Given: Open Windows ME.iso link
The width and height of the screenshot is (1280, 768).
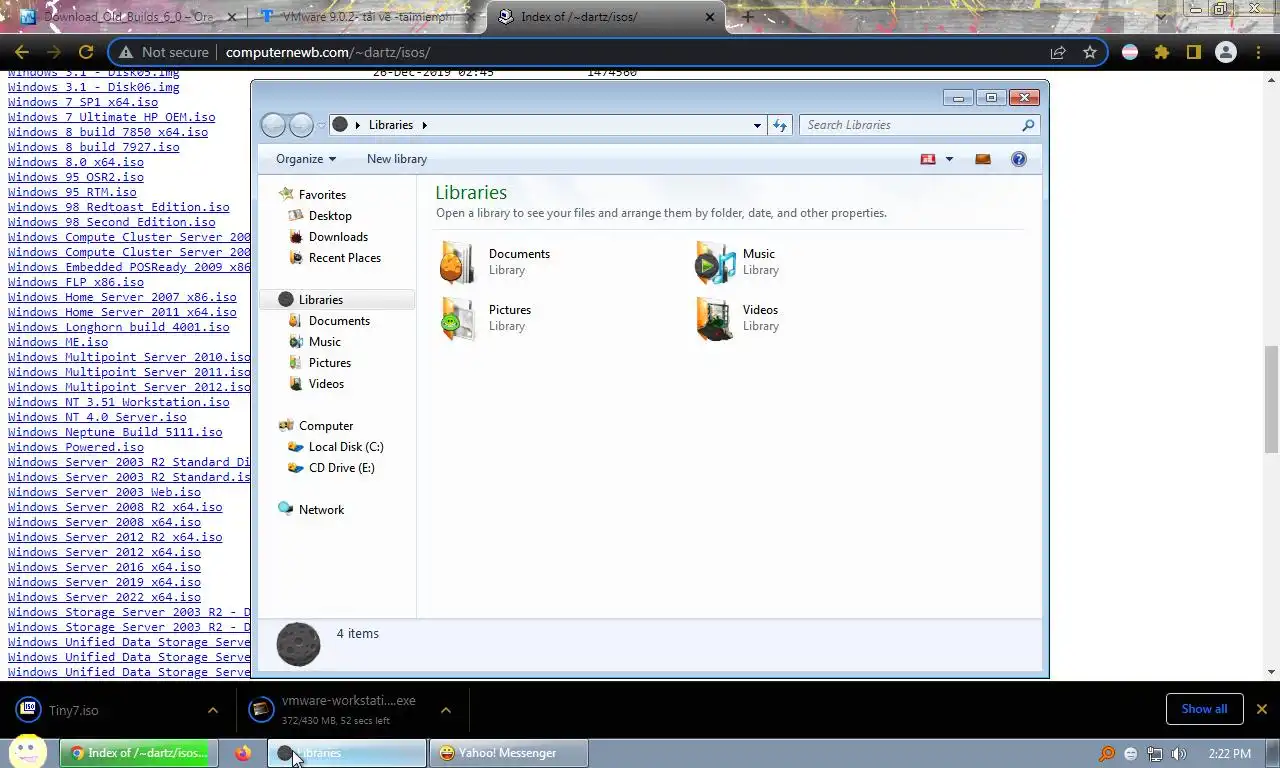Looking at the screenshot, I should (x=58, y=342).
